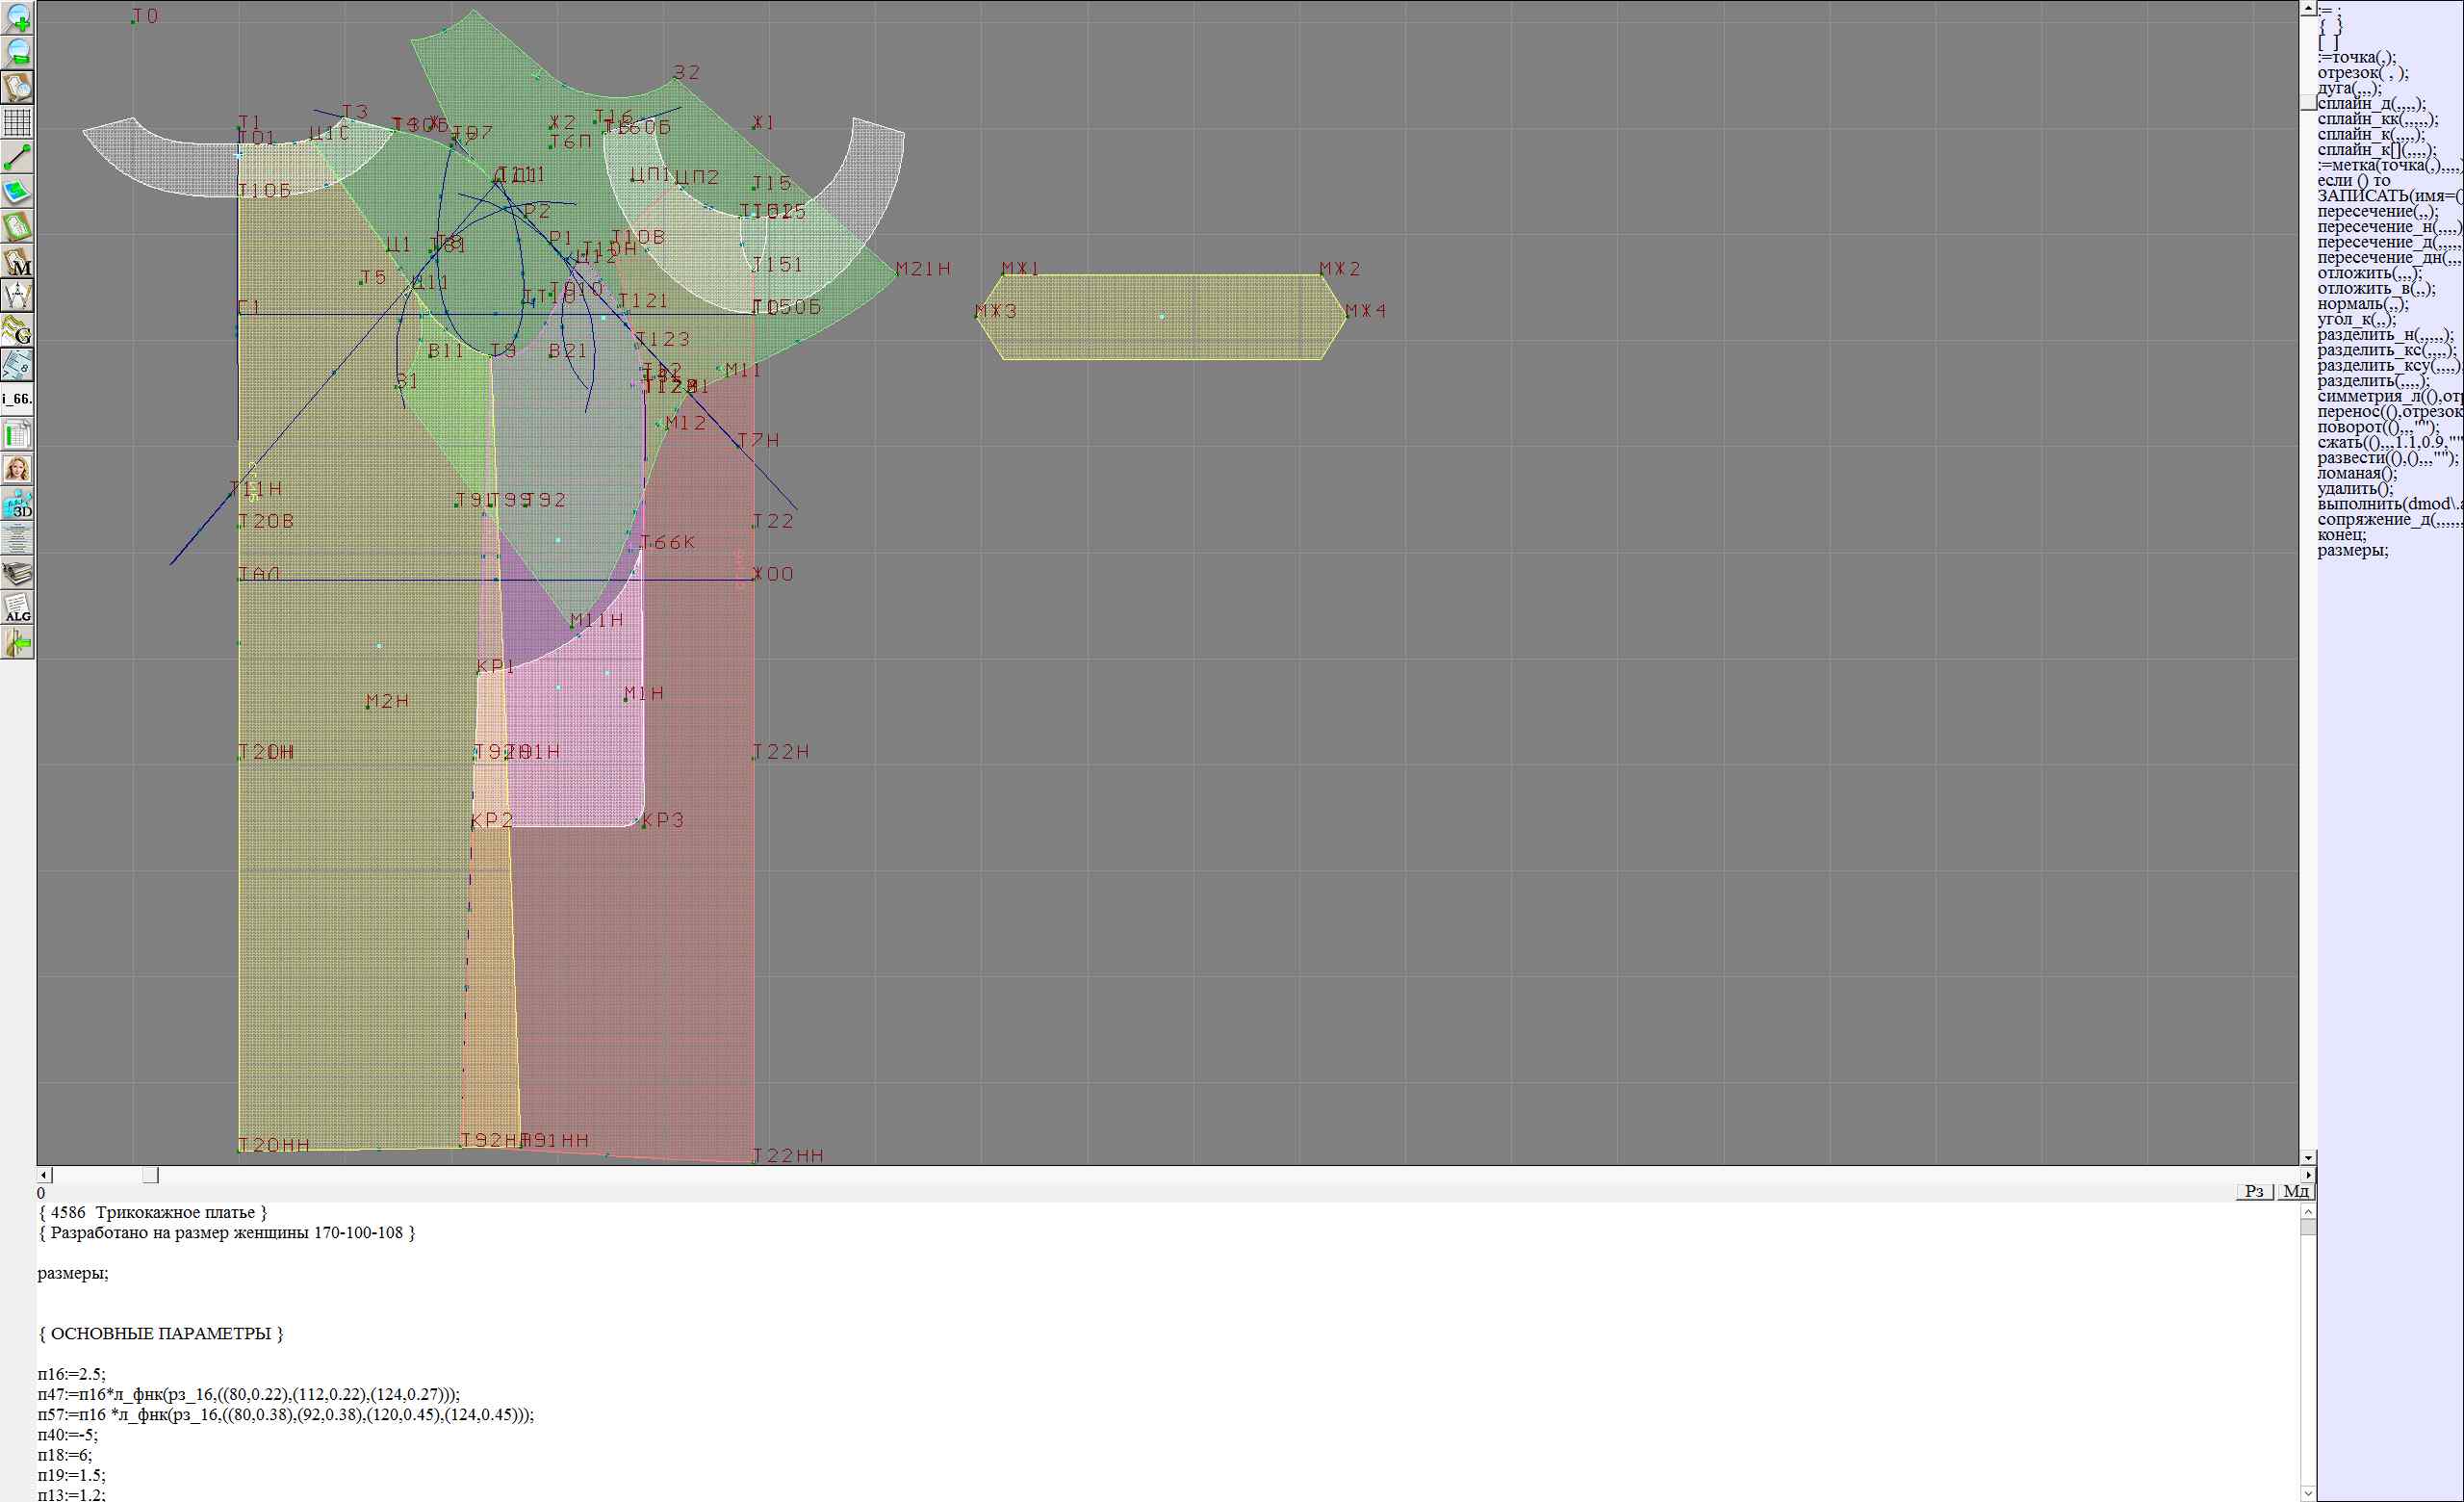Viewport: 2464px width, 1502px height.
Task: Click the canvas horizontal scrollbar right arrow
Action: tap(2308, 1175)
